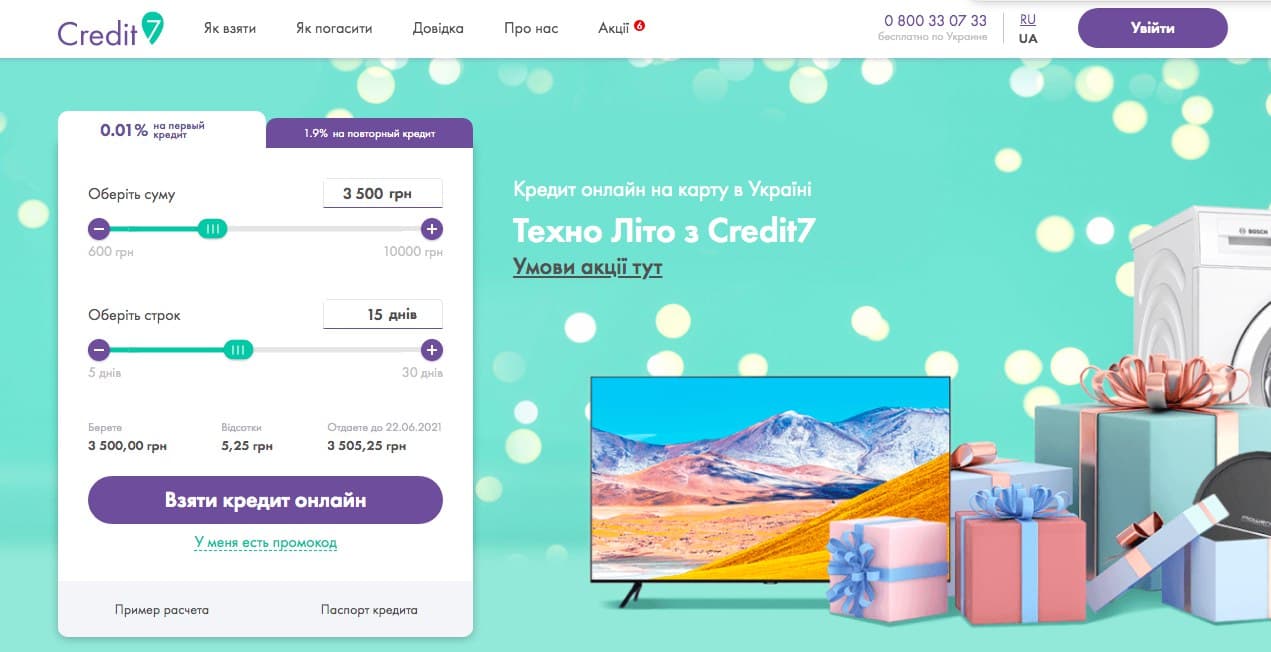Image resolution: width=1271 pixels, height=652 pixels.
Task: Open the Як взяти menu item
Action: pos(230,28)
